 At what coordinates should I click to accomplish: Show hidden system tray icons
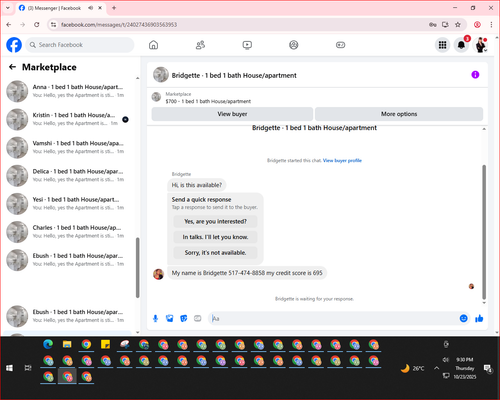(436, 368)
